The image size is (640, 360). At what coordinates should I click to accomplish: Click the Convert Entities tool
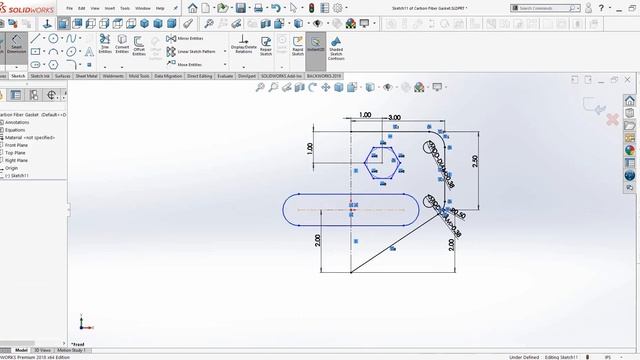(x=122, y=44)
